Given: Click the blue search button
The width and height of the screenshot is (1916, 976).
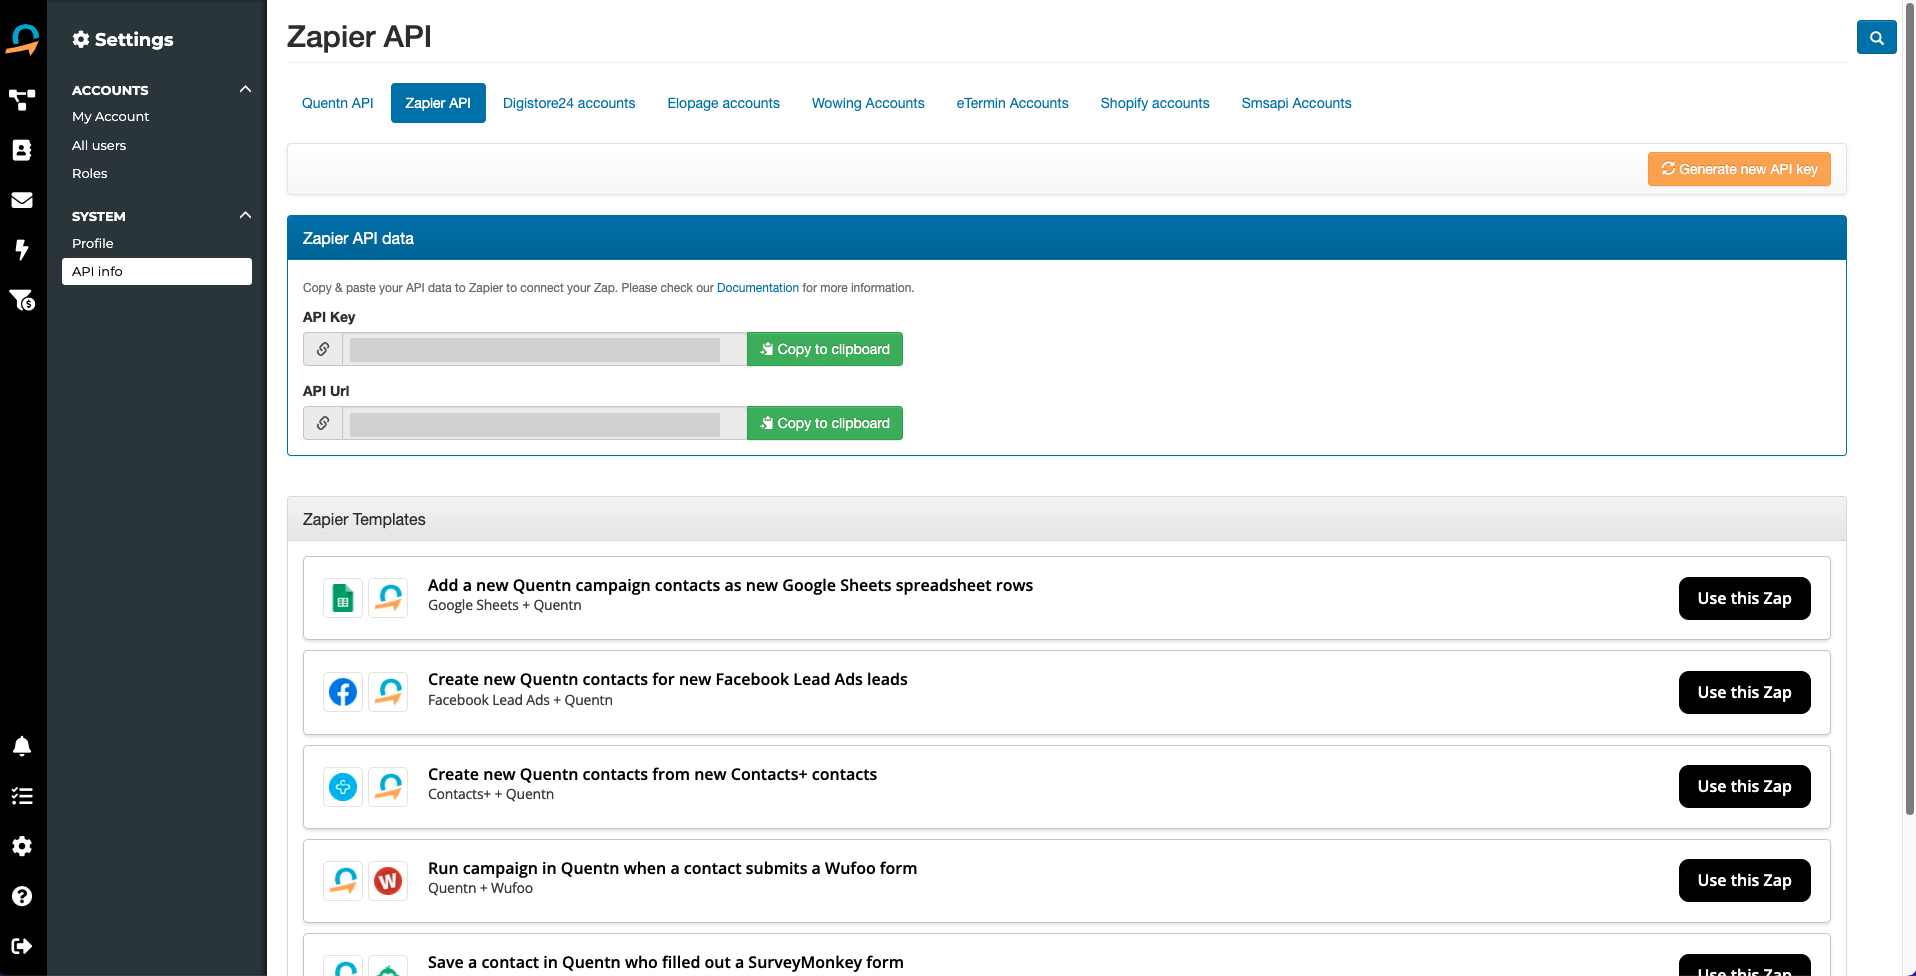Looking at the screenshot, I should pyautogui.click(x=1876, y=38).
